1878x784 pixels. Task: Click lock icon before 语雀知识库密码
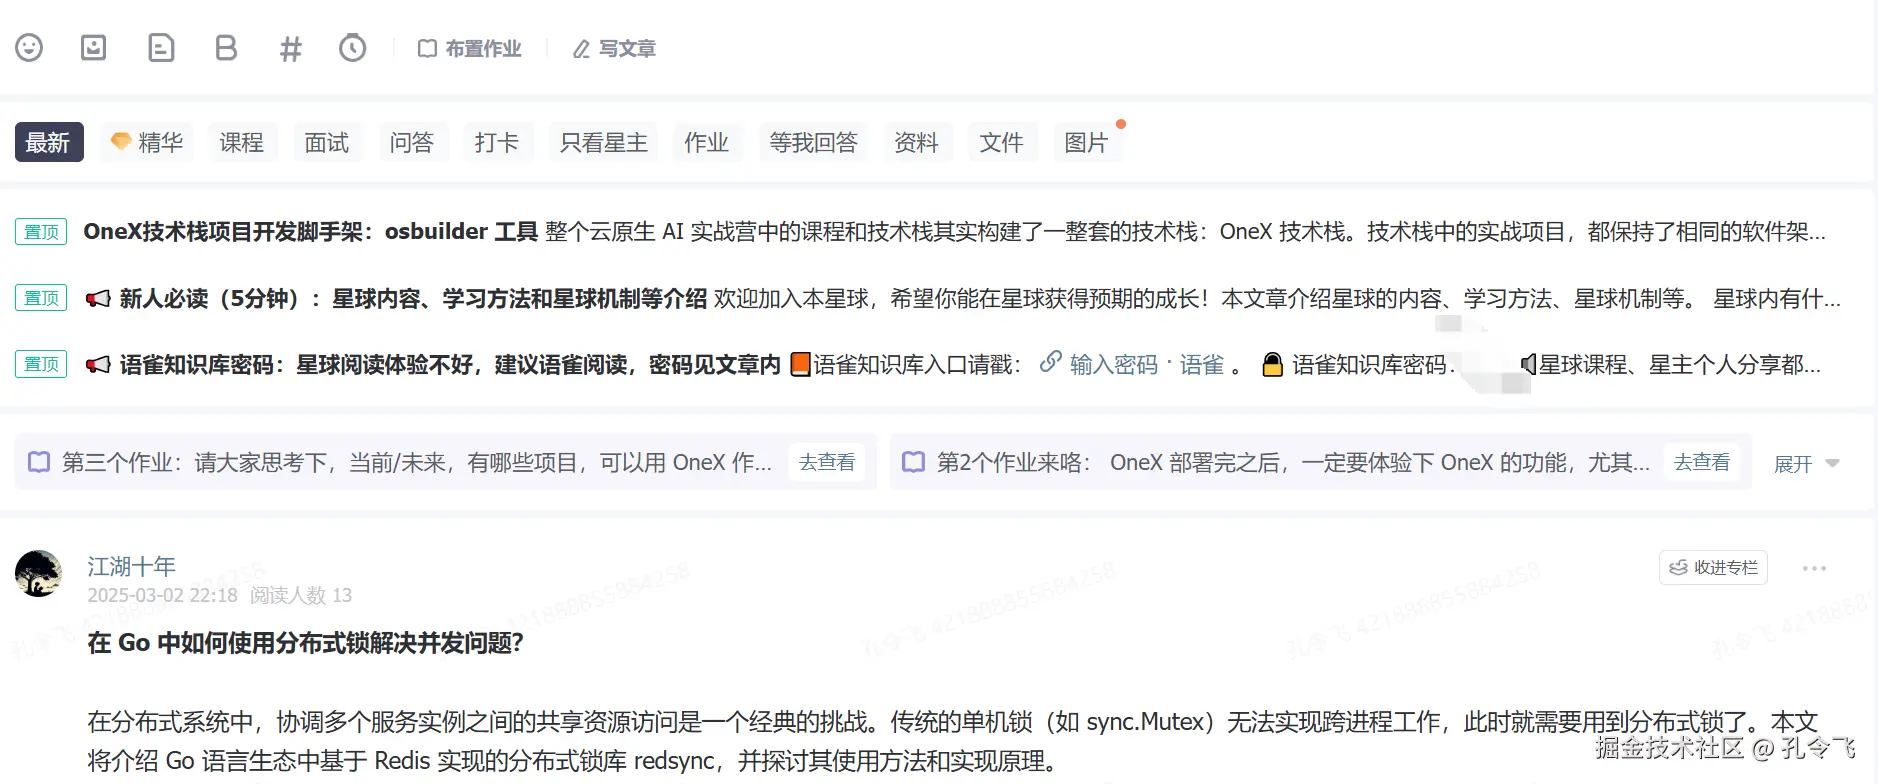[x=1272, y=364]
